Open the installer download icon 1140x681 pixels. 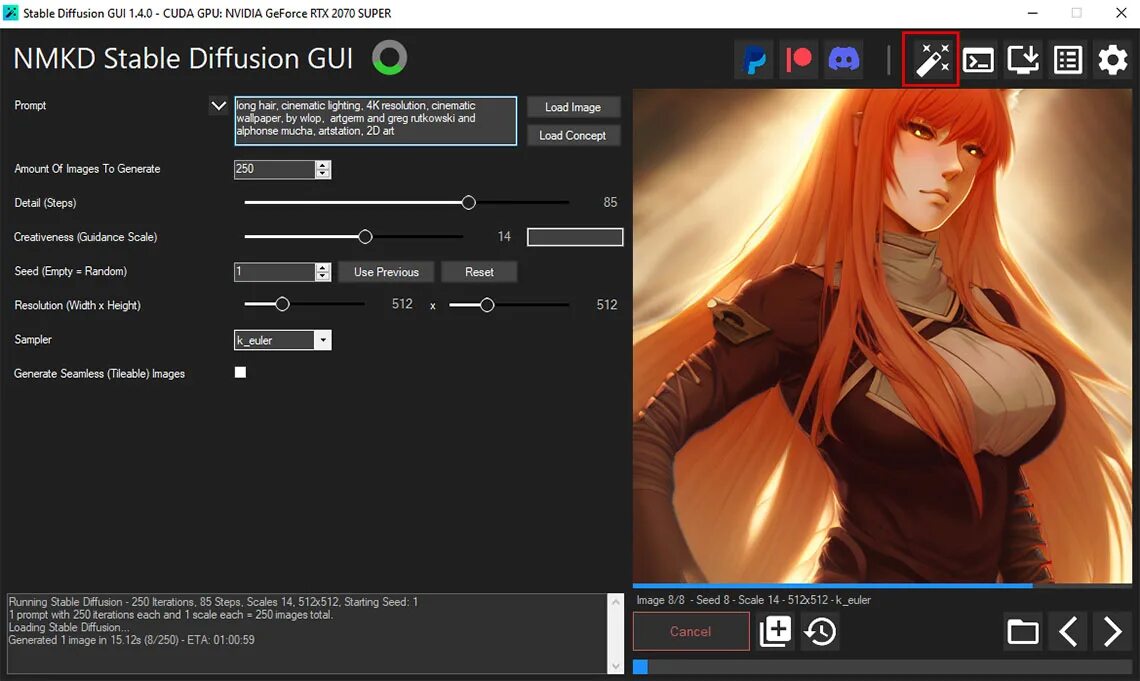point(1022,60)
